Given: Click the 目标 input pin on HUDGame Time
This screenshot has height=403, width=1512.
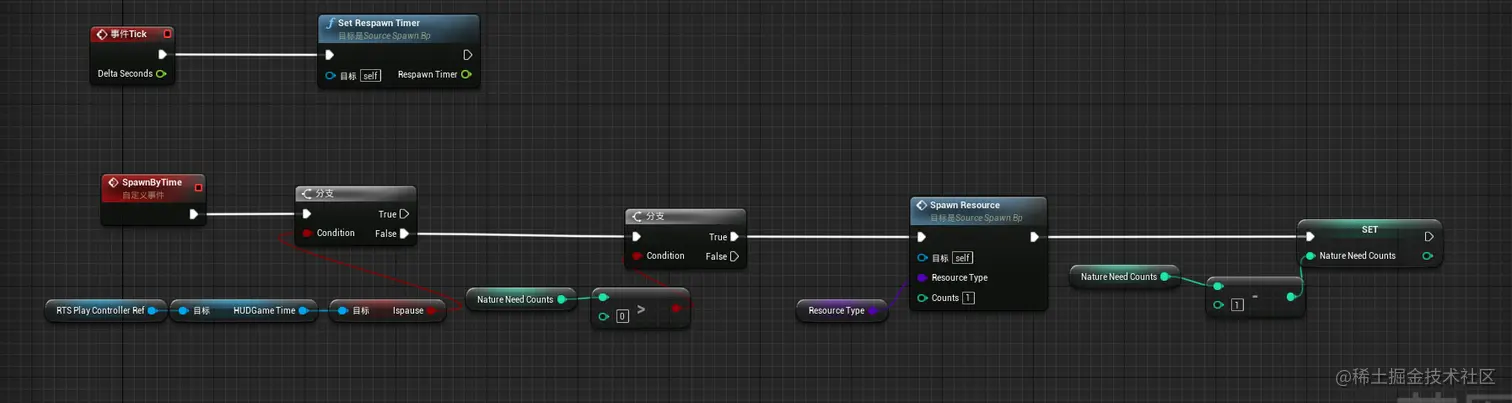Looking at the screenshot, I should pos(183,310).
